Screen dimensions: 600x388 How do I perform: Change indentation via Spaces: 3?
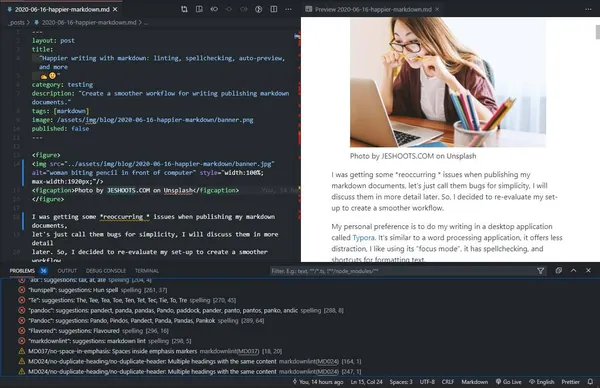pos(401,382)
